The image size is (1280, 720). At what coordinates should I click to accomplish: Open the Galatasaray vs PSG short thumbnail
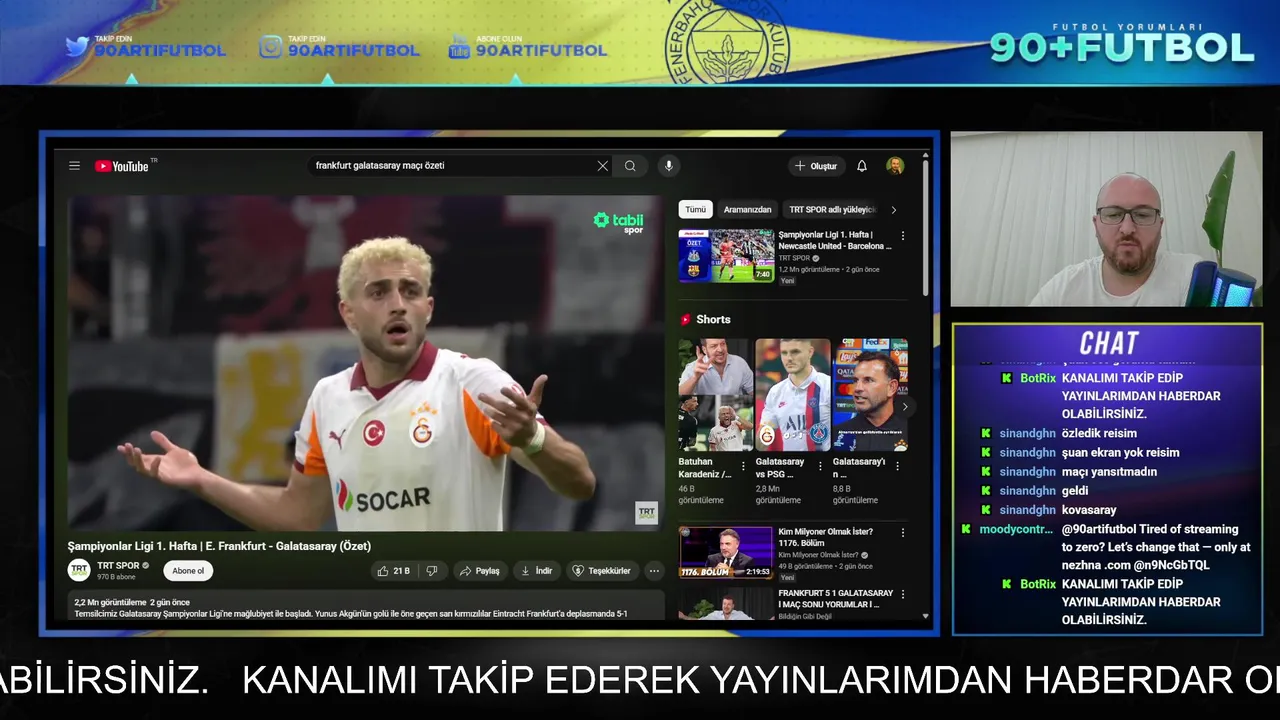pos(793,395)
